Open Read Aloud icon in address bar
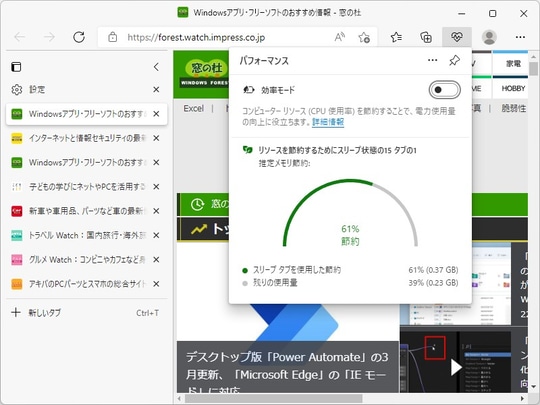The width and height of the screenshot is (540, 405). click(340, 37)
